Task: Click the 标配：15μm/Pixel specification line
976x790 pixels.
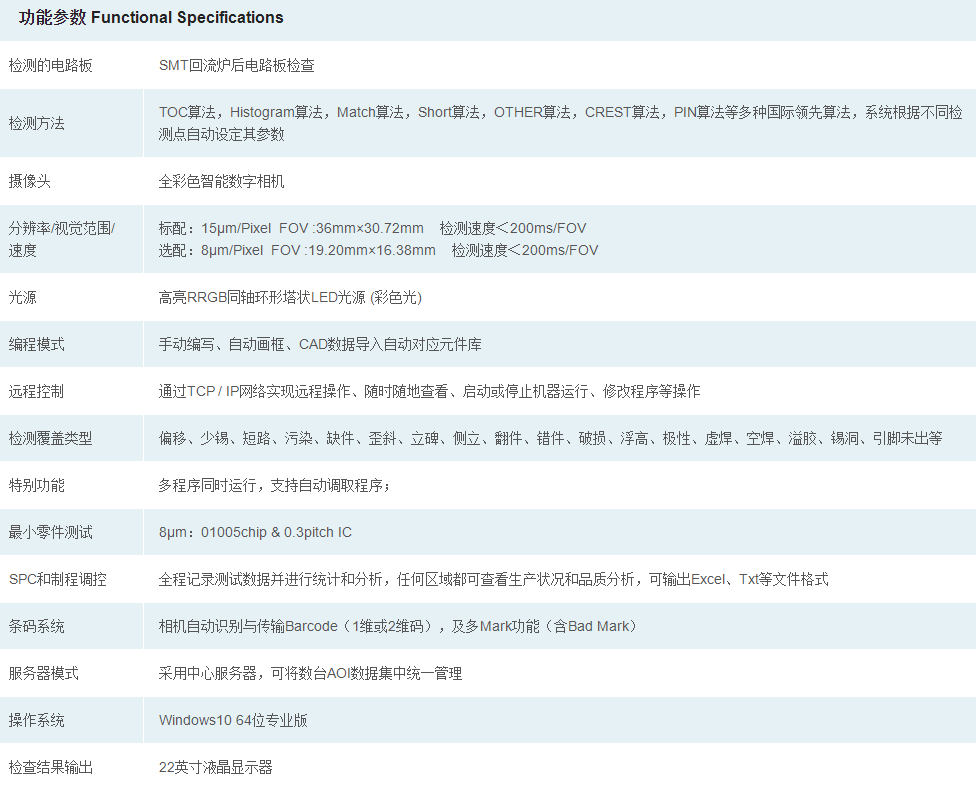Action: [x=372, y=228]
